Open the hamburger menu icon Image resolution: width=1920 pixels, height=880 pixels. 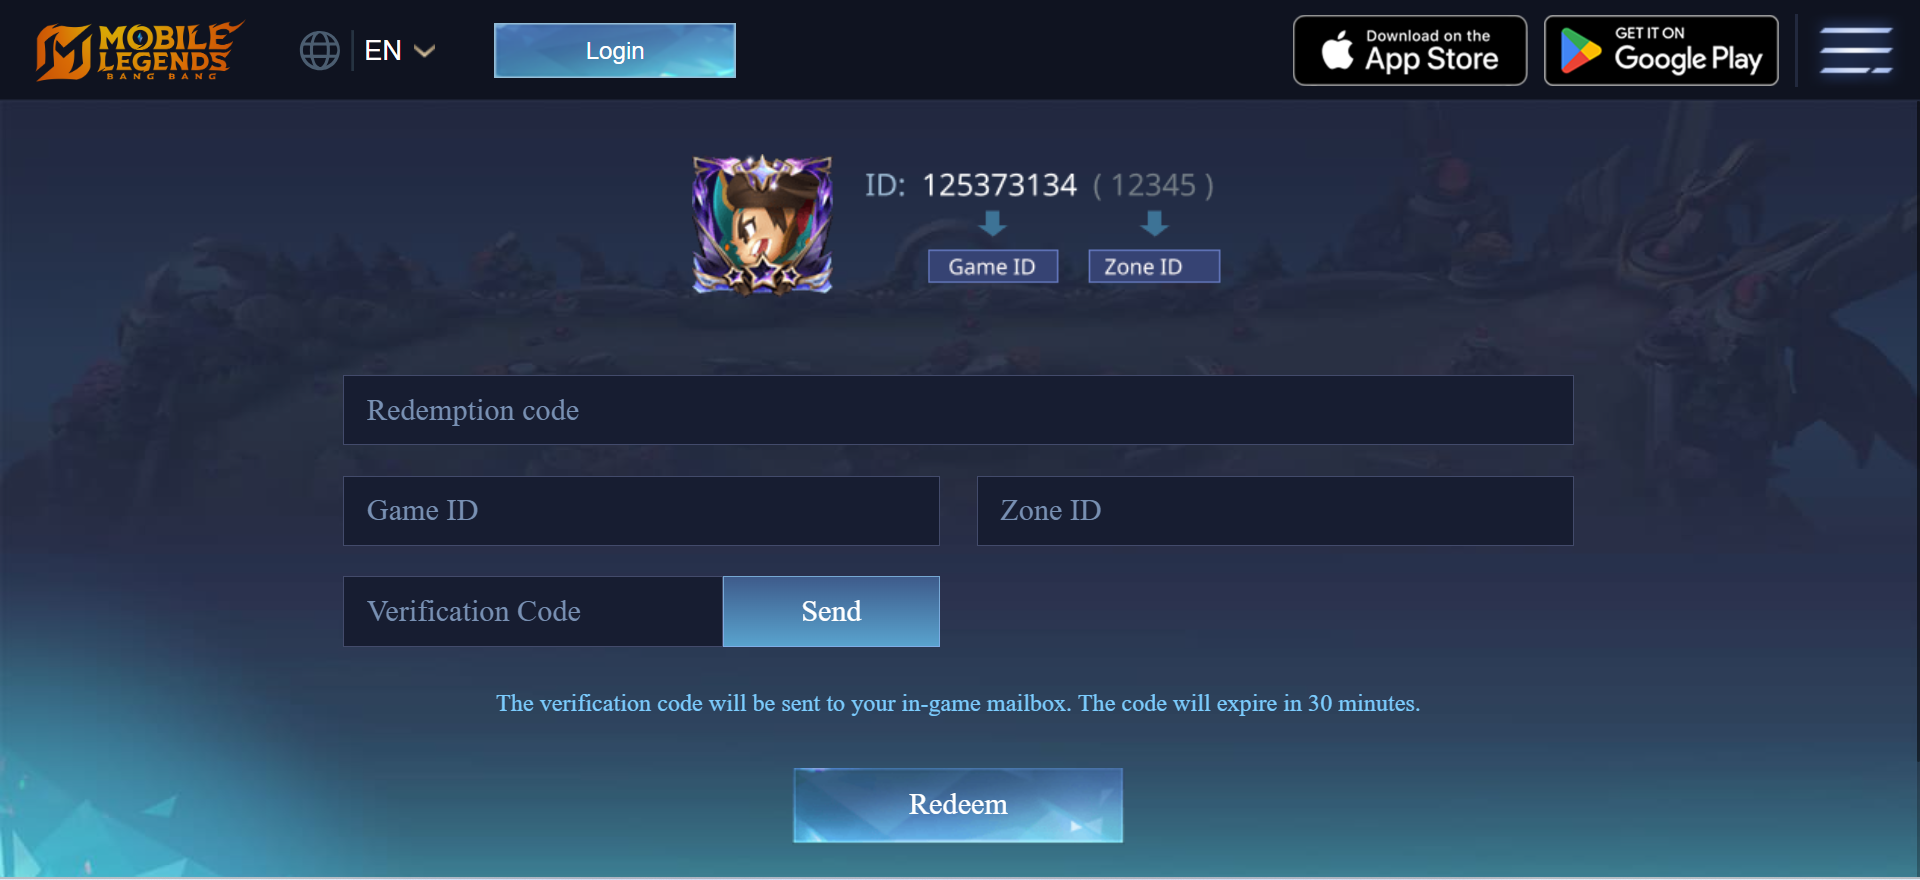(1856, 51)
